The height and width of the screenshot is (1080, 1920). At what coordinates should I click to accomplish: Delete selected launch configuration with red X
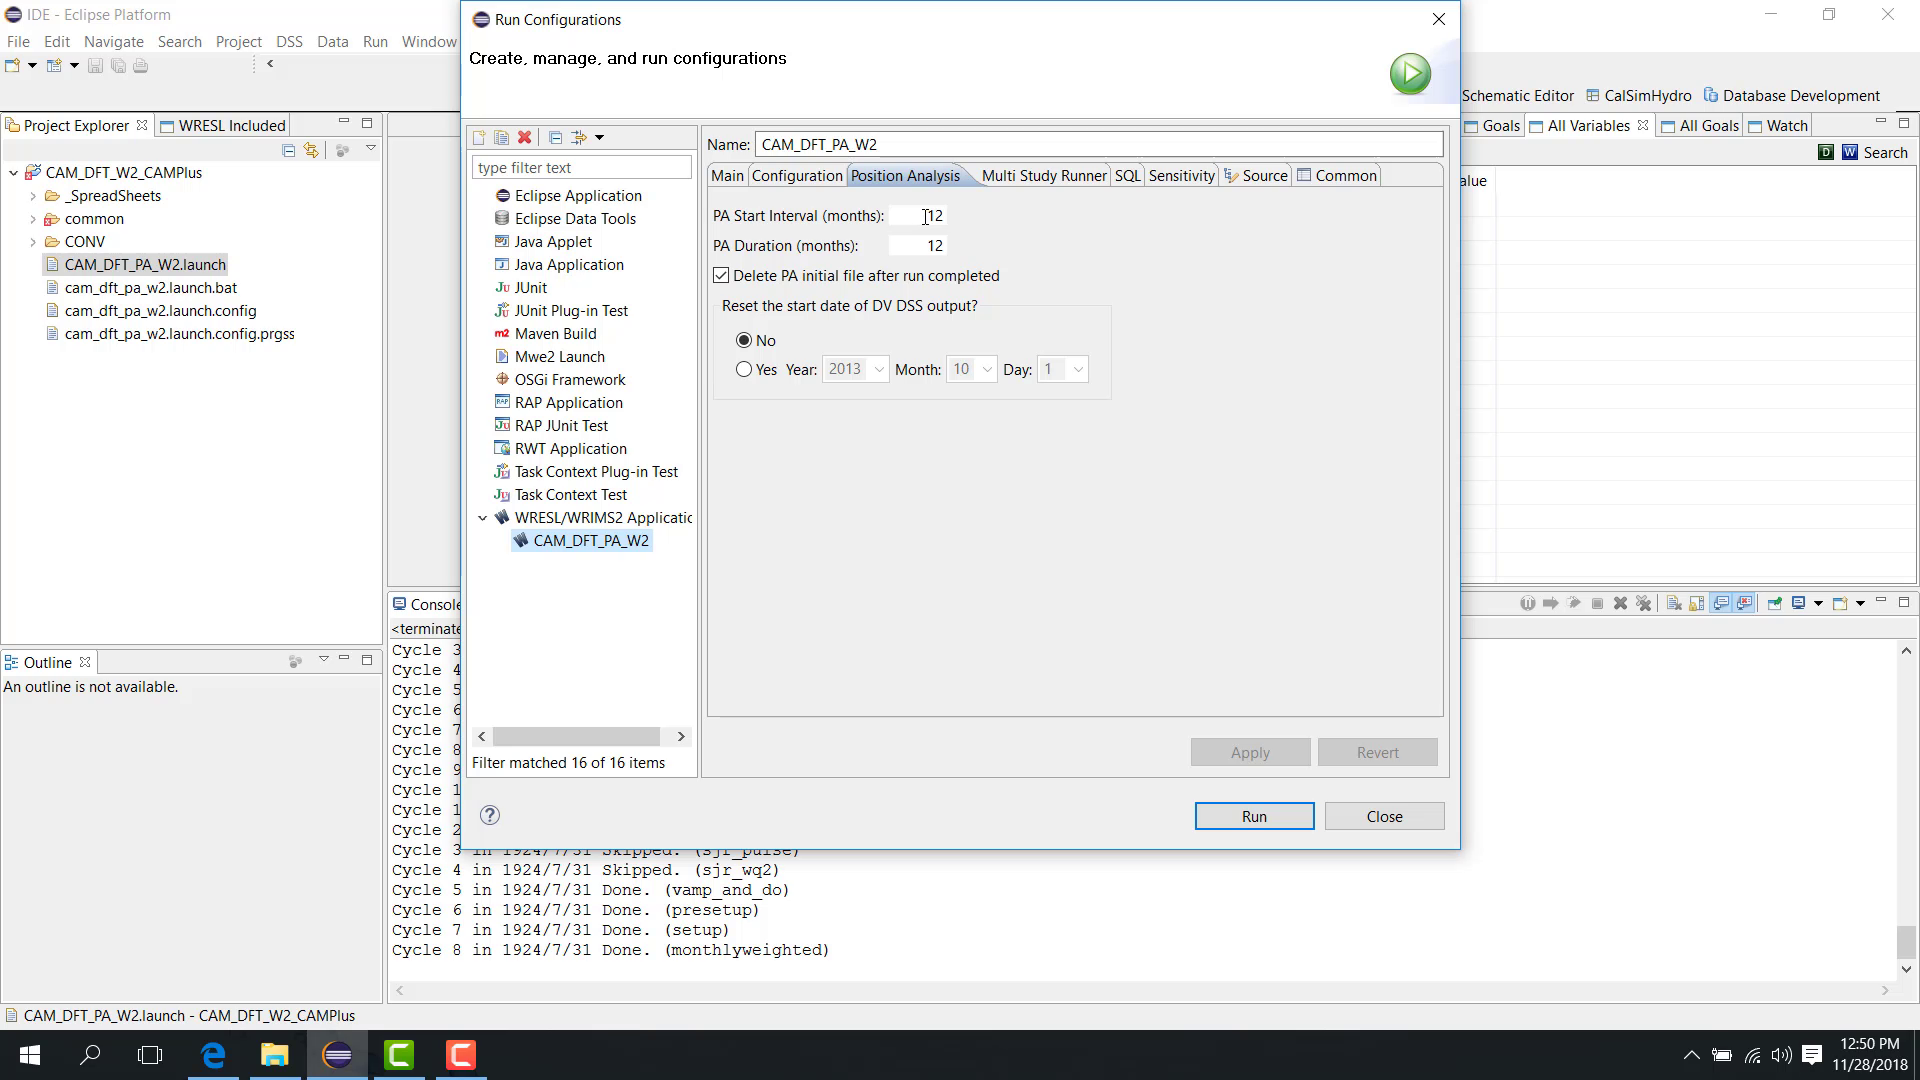524,137
